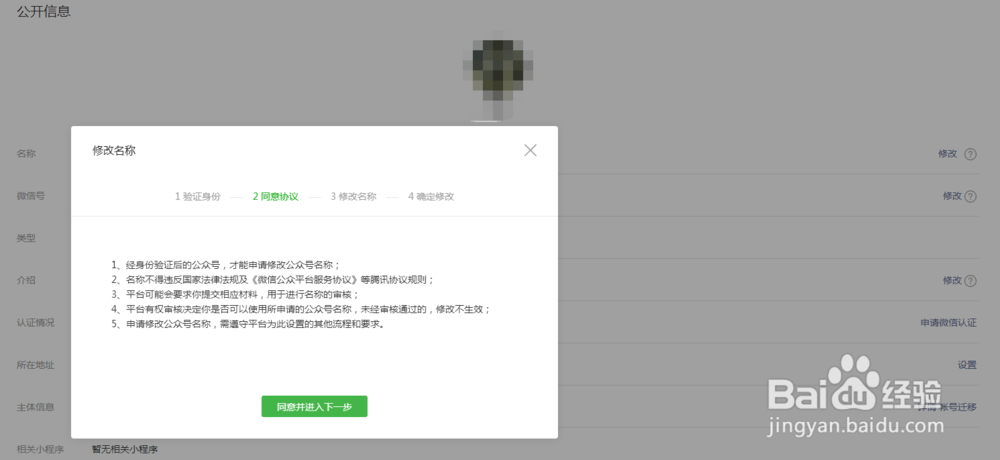Open help icon beside 名称 修改
The height and width of the screenshot is (460, 1000).
(970, 154)
